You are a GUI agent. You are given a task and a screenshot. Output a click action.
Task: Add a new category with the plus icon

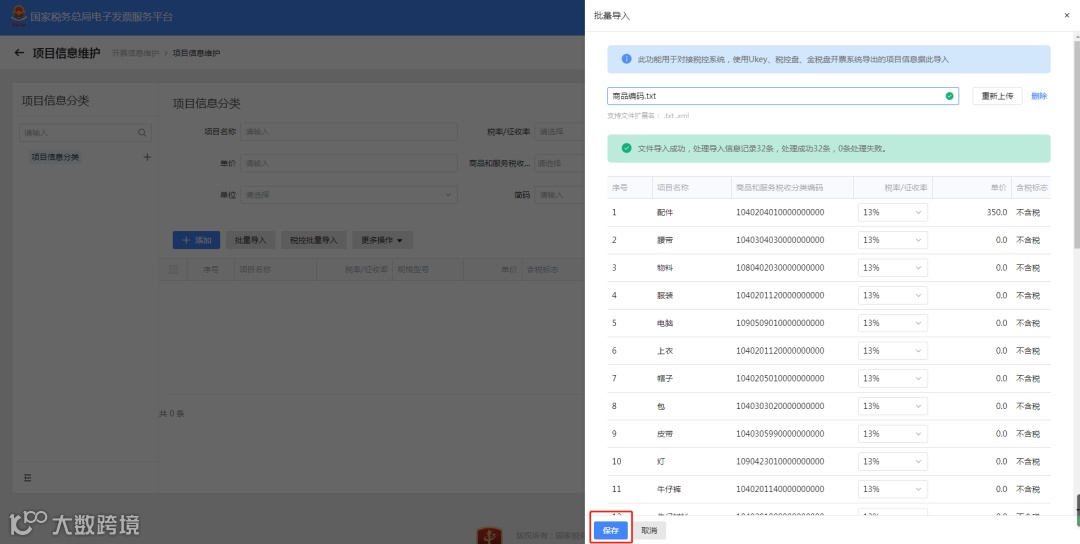pyautogui.click(x=147, y=157)
